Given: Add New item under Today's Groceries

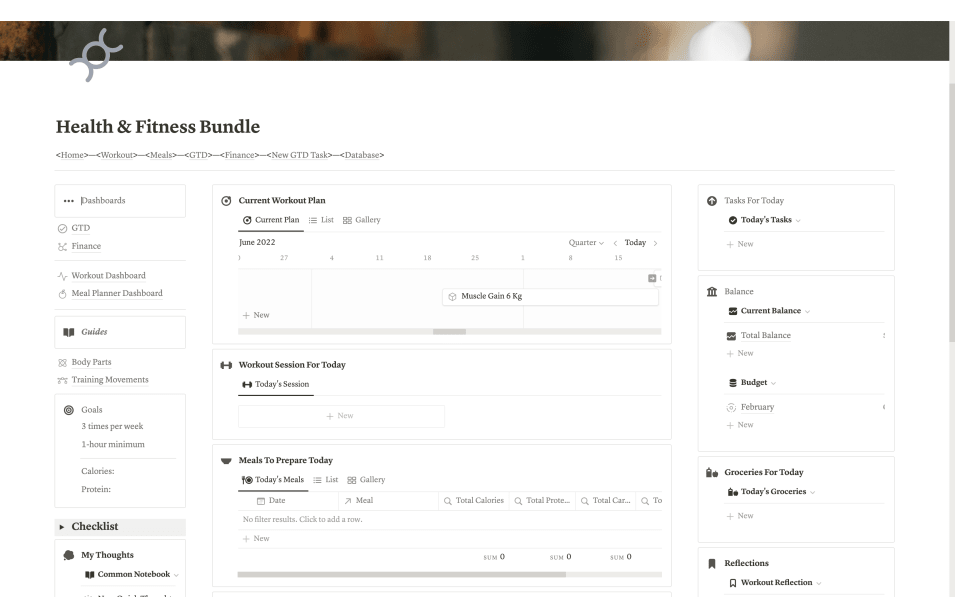Looking at the screenshot, I should click(740, 516).
